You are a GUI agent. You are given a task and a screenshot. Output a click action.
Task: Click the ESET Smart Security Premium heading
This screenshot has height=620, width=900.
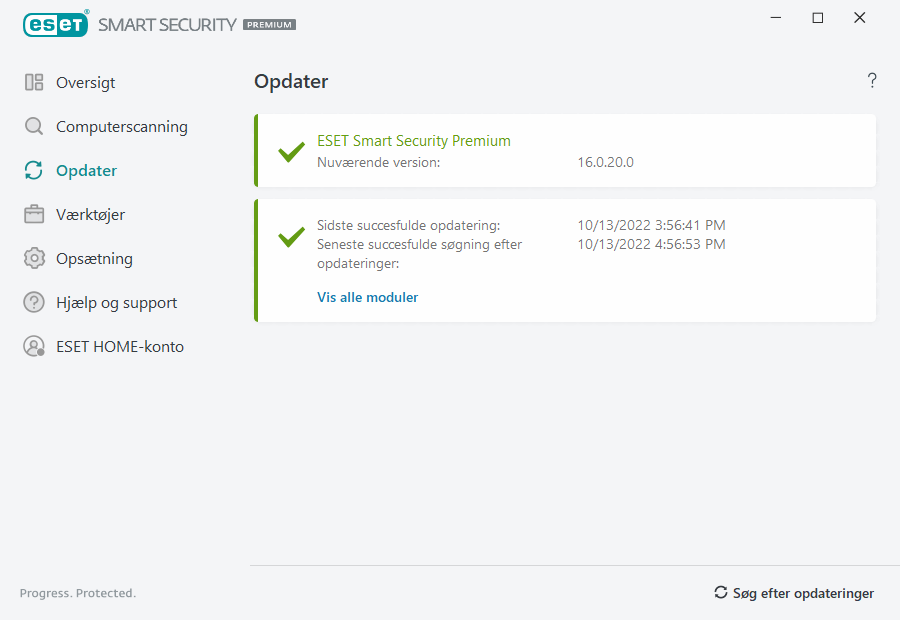[413, 141]
